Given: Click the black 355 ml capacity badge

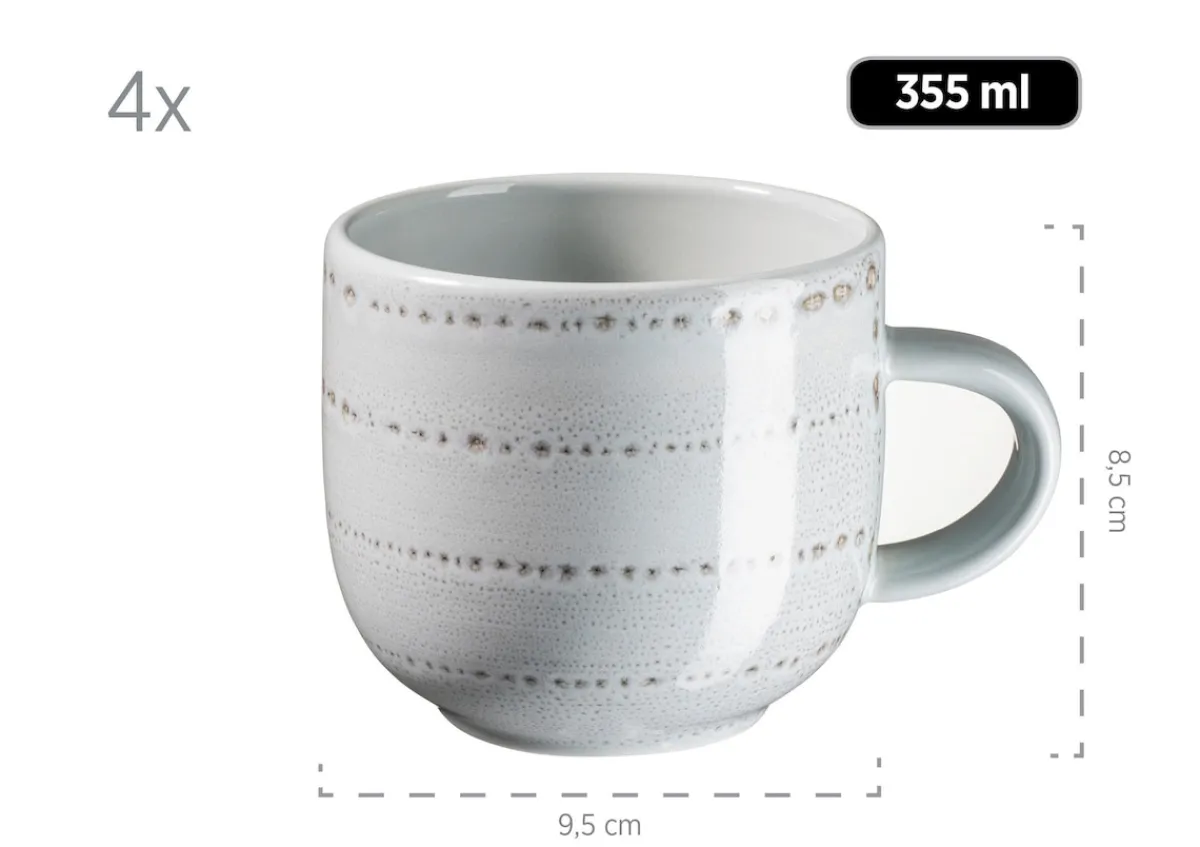Looking at the screenshot, I should 964,93.
